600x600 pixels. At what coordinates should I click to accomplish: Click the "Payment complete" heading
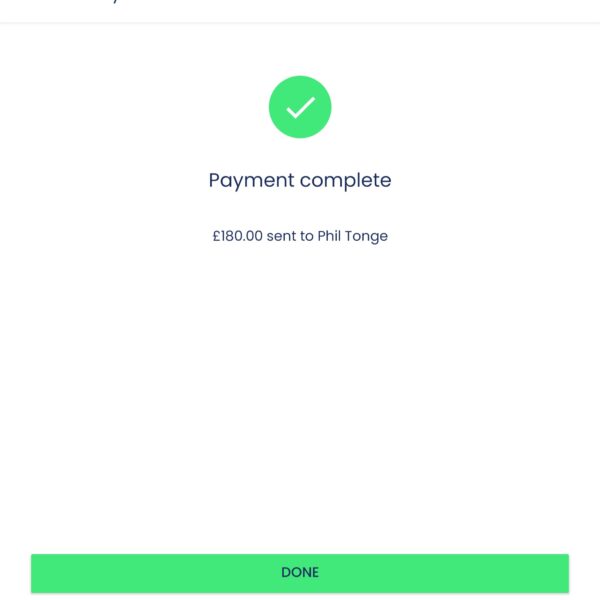point(300,181)
